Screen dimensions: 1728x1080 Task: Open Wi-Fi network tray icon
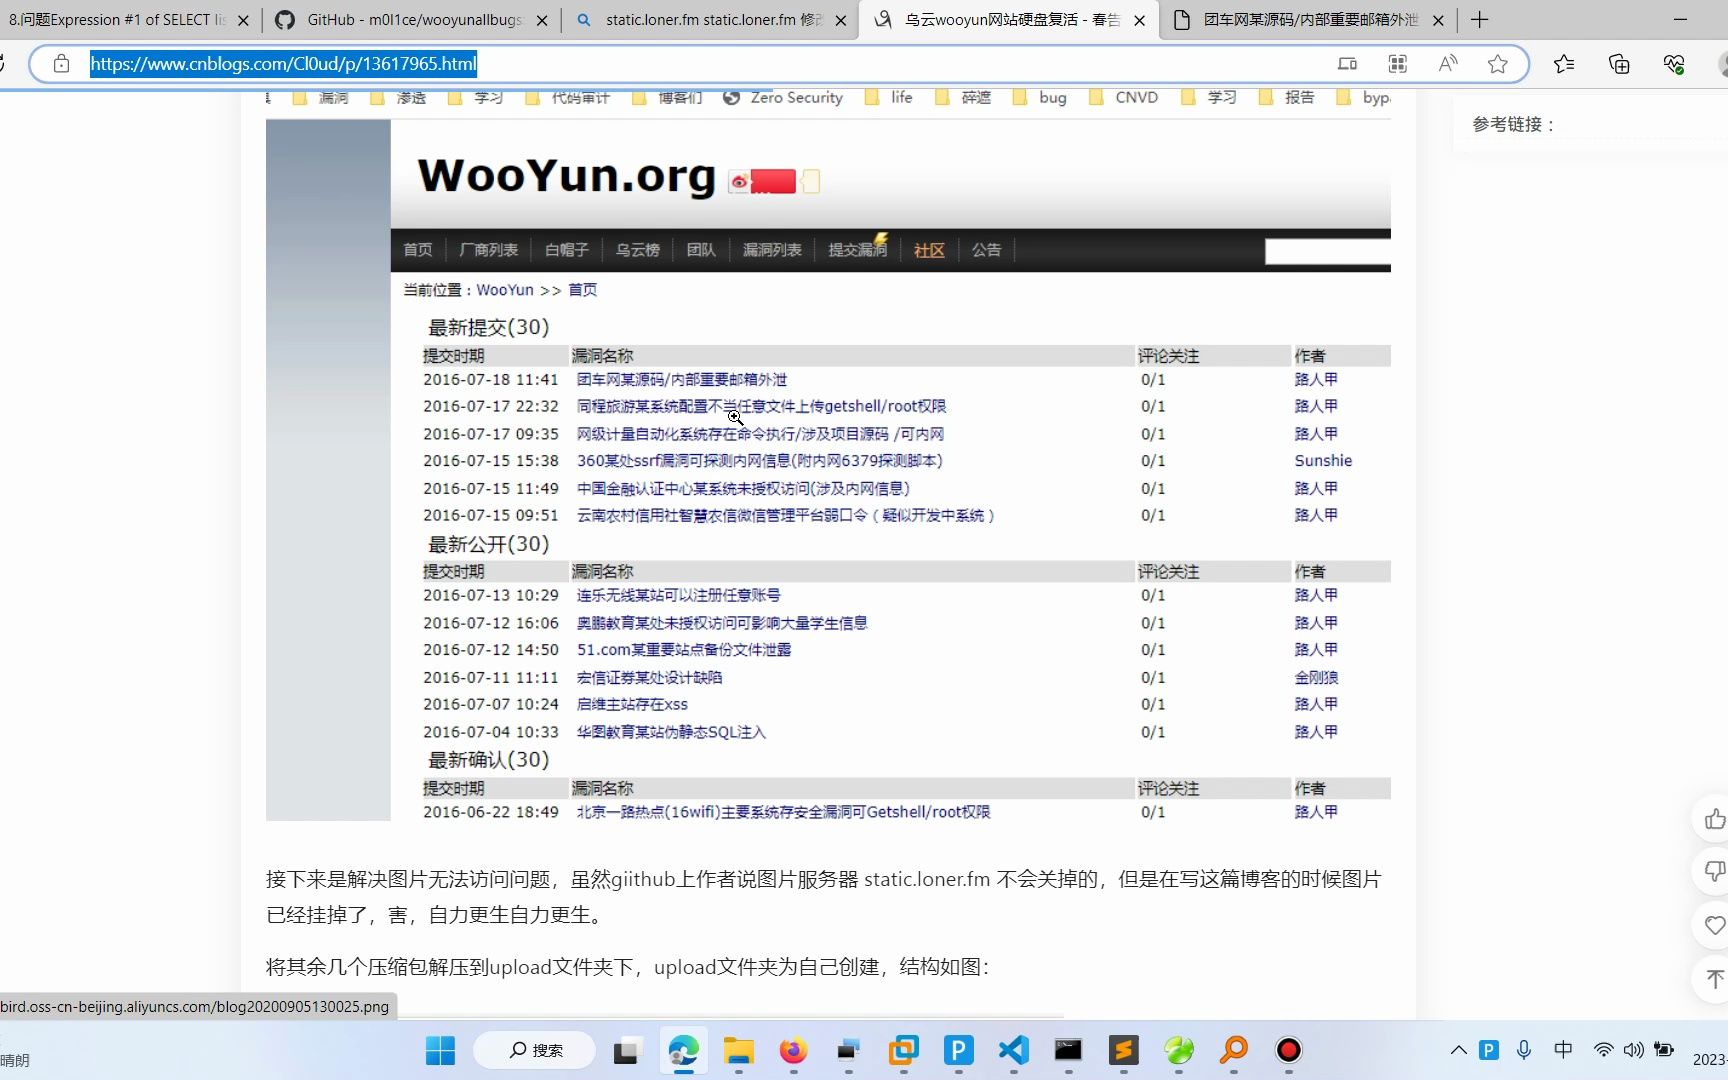click(x=1604, y=1050)
